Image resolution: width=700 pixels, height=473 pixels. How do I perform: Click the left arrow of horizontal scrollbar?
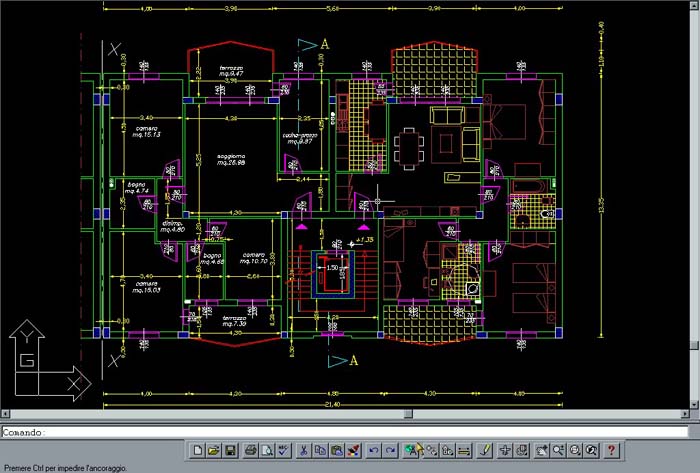pyautogui.click(x=5, y=413)
